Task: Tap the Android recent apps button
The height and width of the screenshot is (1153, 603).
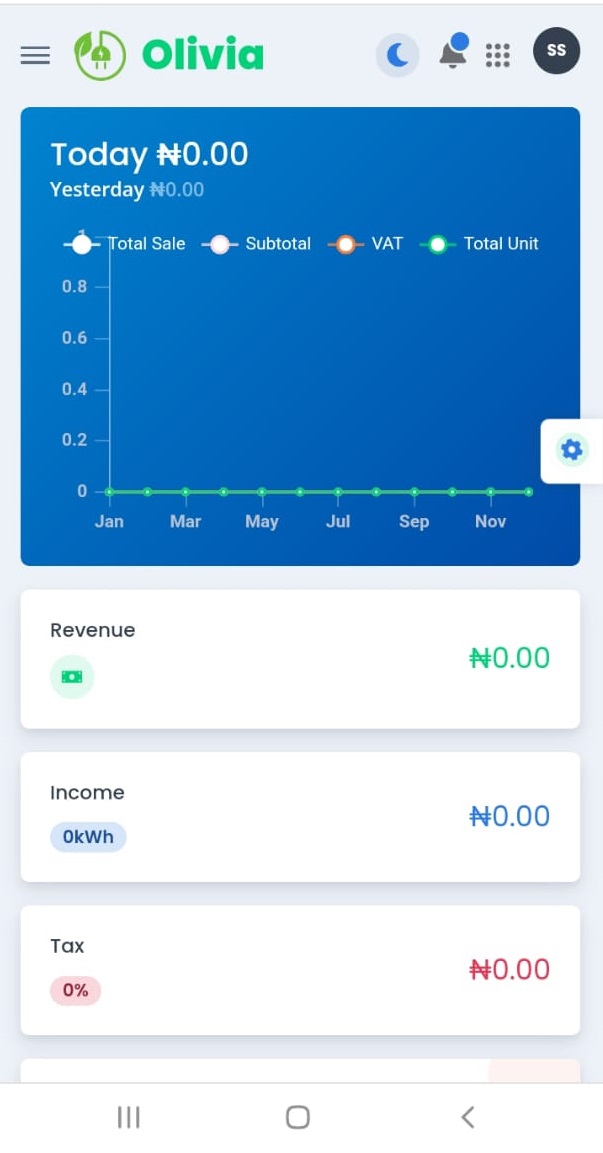Action: tap(129, 1118)
